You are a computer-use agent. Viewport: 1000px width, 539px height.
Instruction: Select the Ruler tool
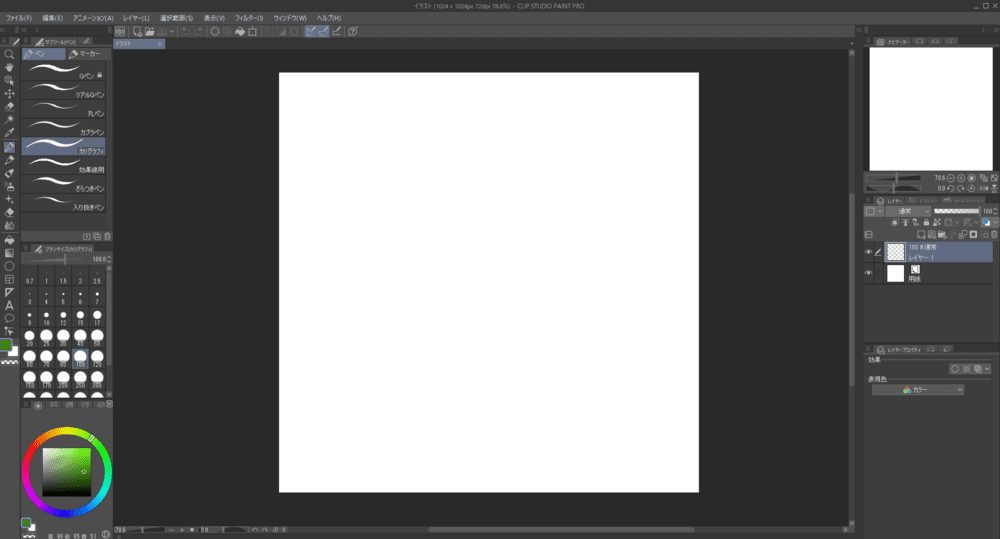(x=9, y=292)
